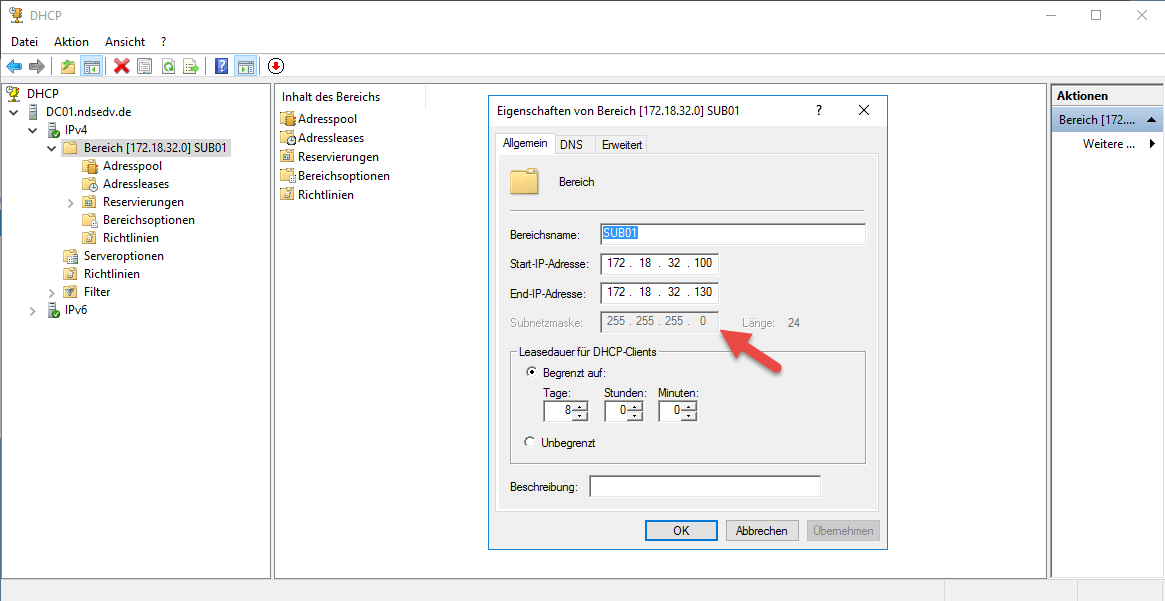Collapse the DC01.ndsedv.de server node
This screenshot has height=601, width=1165.
tap(15, 112)
